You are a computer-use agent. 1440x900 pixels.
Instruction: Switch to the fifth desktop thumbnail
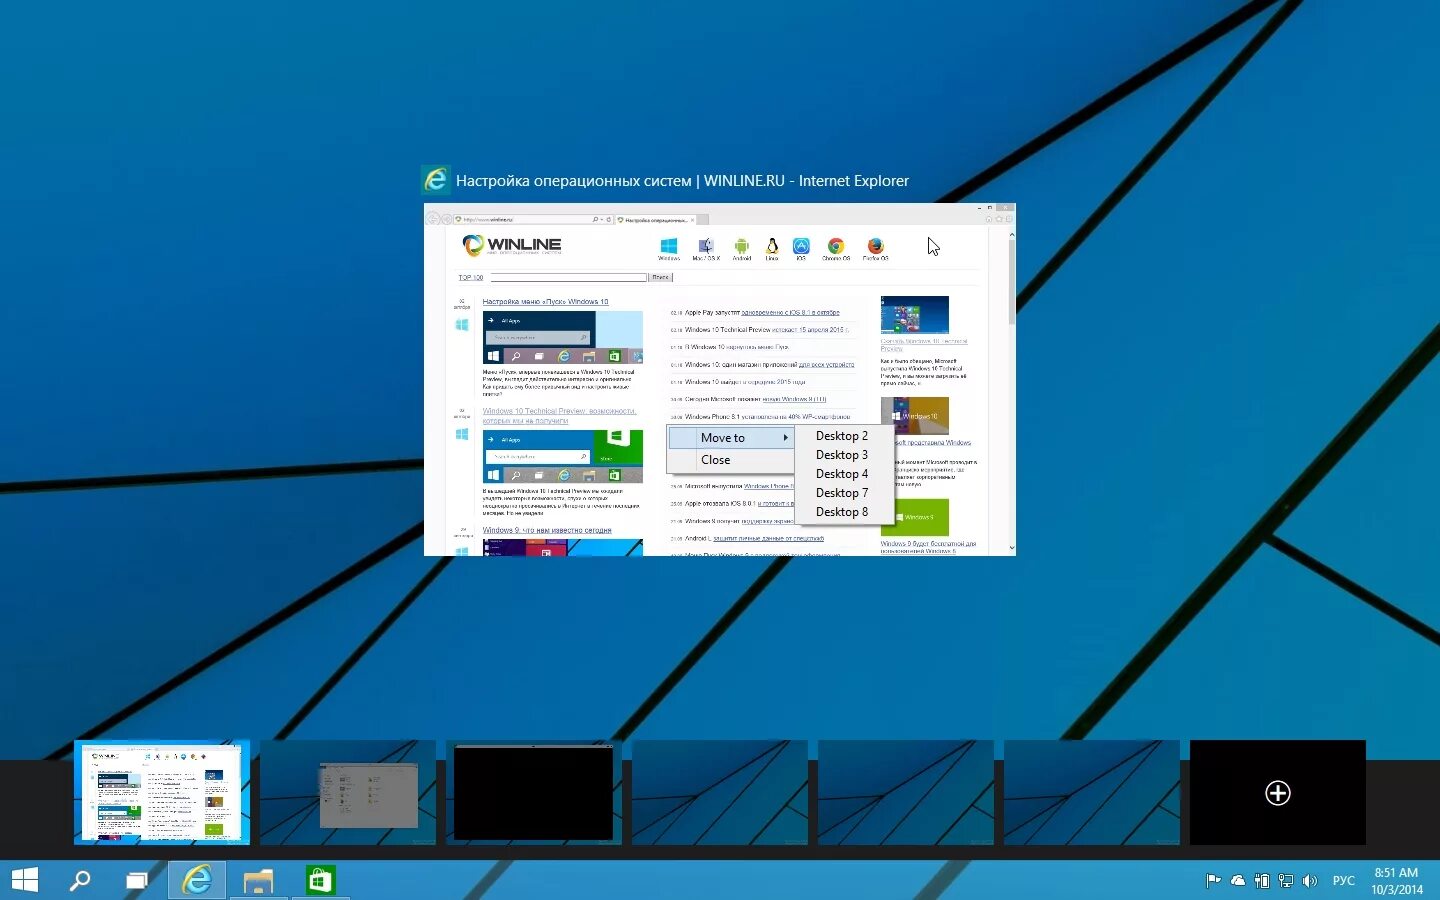(x=906, y=792)
